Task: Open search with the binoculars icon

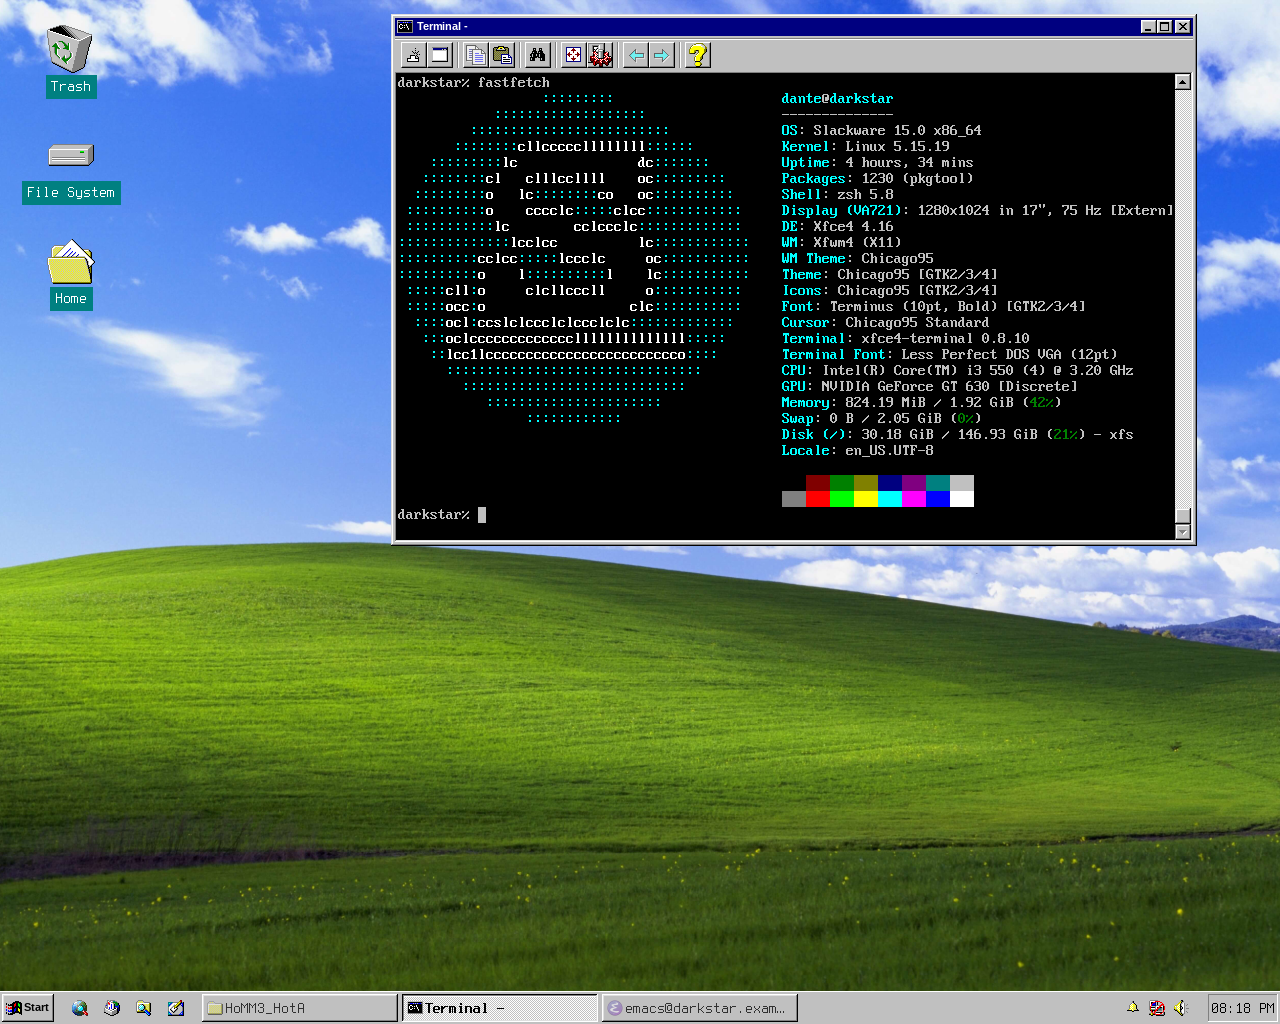Action: tap(538, 55)
